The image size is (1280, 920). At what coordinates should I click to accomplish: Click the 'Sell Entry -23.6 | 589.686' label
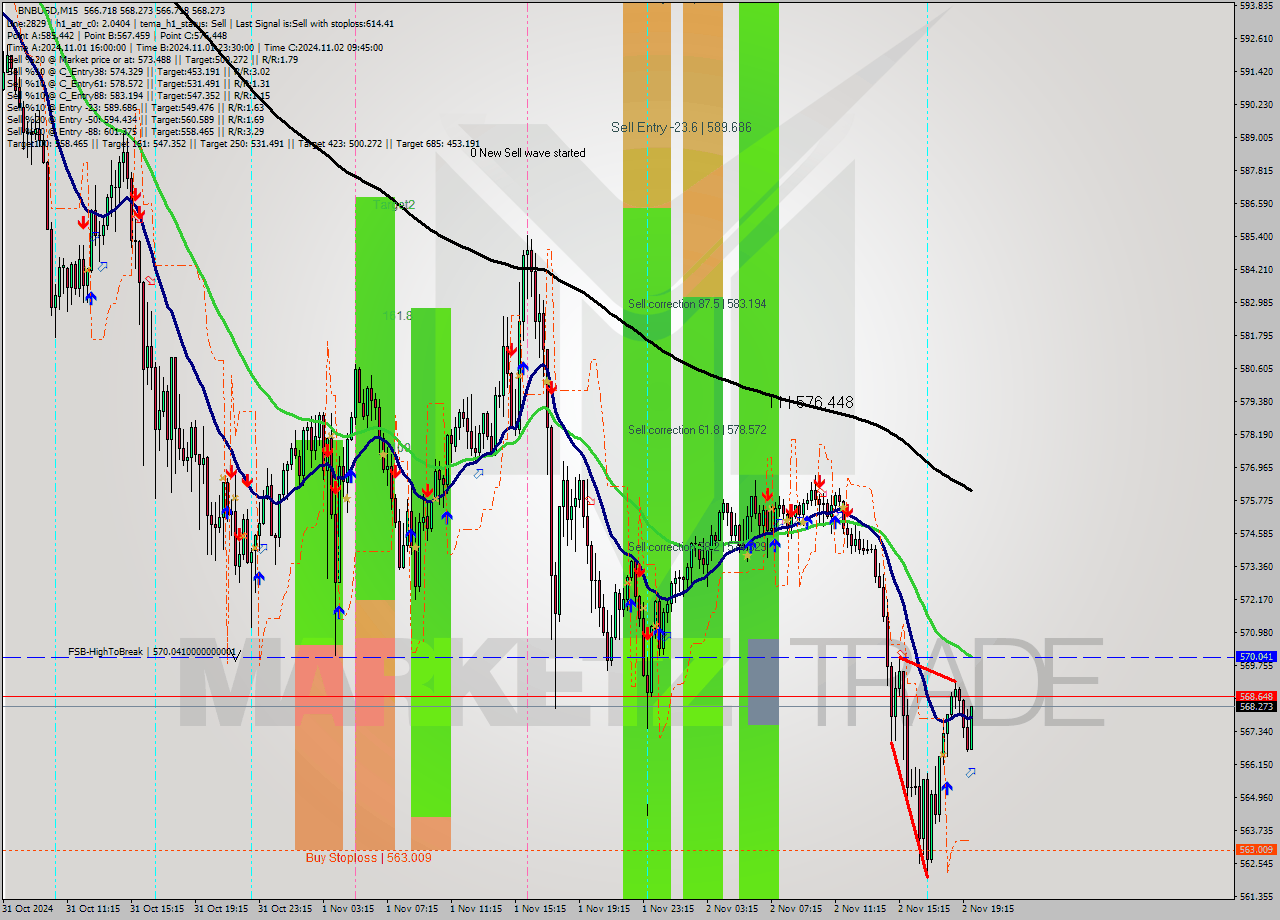[681, 128]
